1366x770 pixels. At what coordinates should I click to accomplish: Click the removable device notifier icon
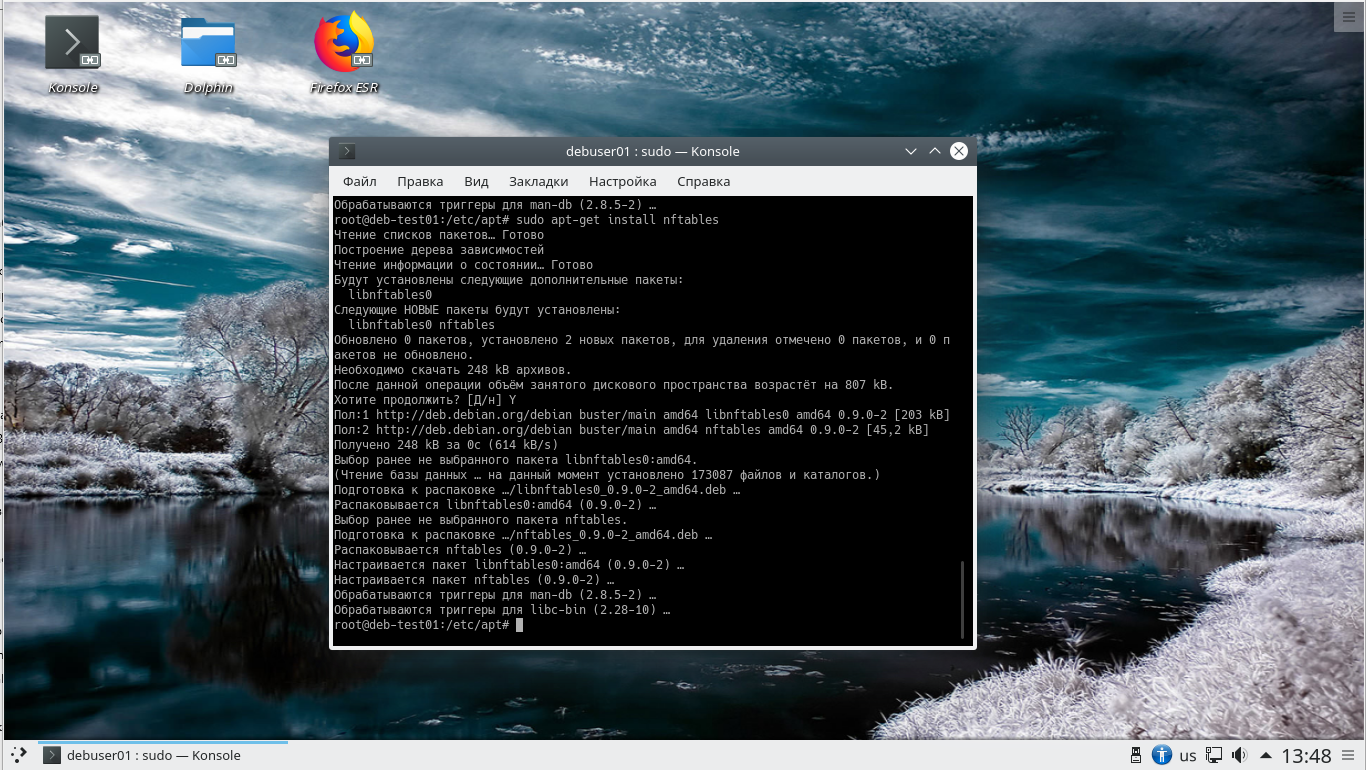[x=1135, y=755]
